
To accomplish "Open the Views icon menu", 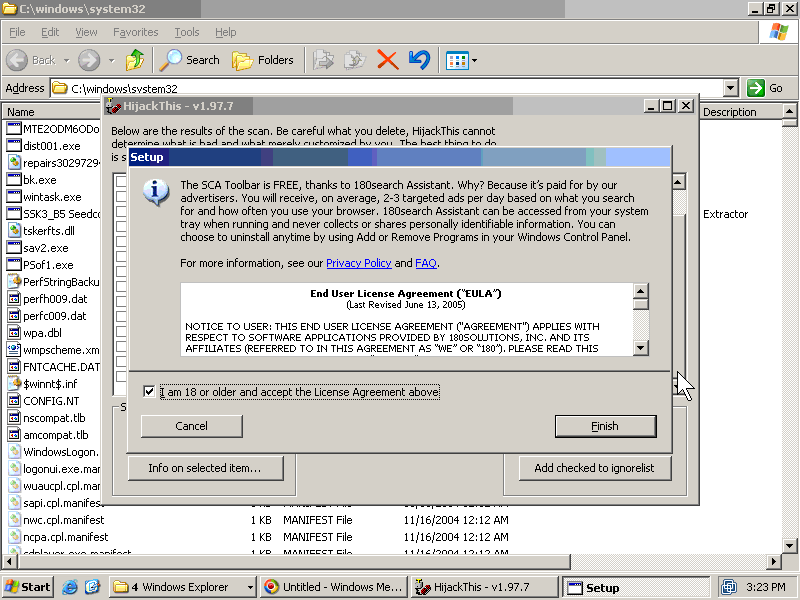I will pos(457,61).
